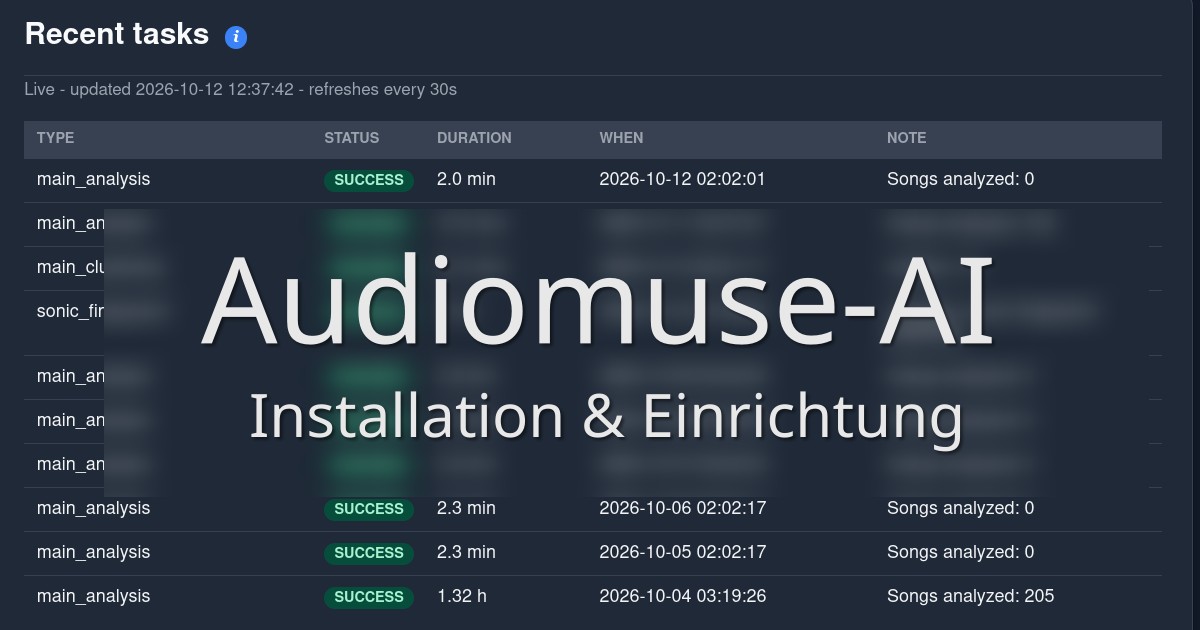Image resolution: width=1200 pixels, height=630 pixels.
Task: Click the Live updated refresh status line
Action: pyautogui.click(x=241, y=89)
